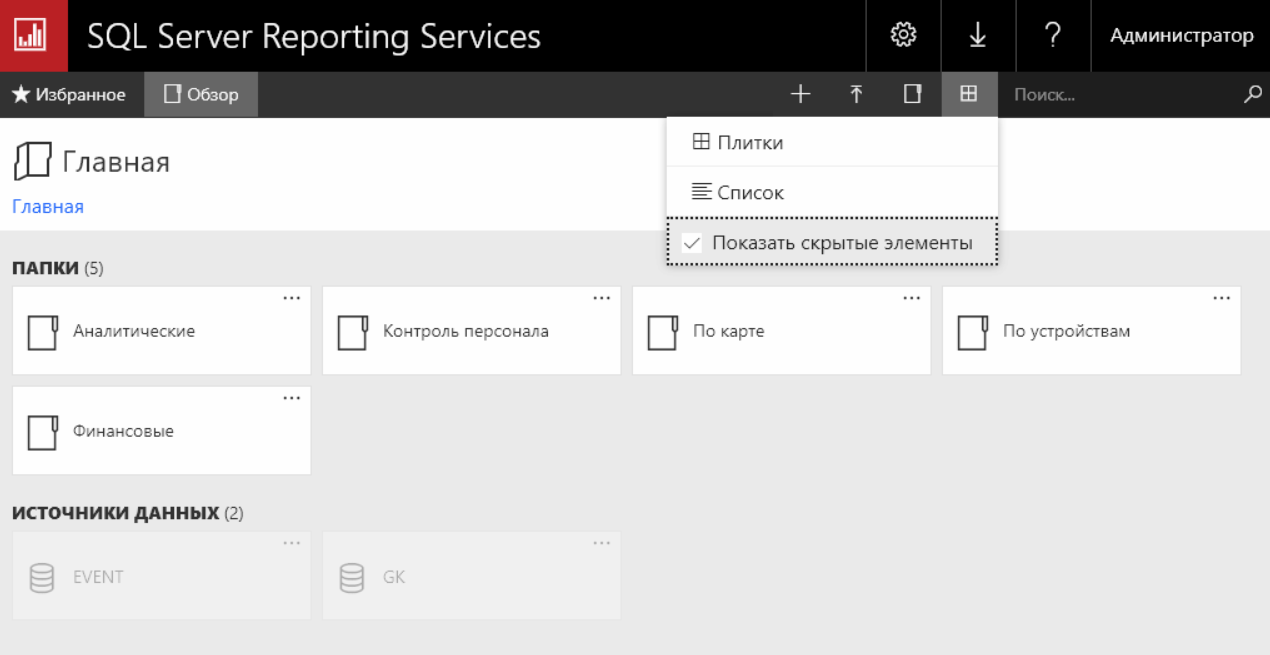Click the EVENT data source name
The width and height of the screenshot is (1270, 655).
tap(98, 577)
